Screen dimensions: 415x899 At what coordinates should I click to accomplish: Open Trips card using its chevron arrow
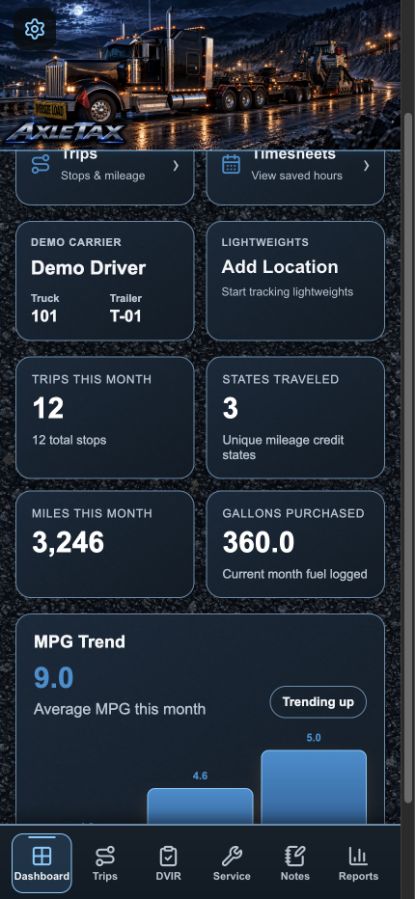[x=176, y=166]
